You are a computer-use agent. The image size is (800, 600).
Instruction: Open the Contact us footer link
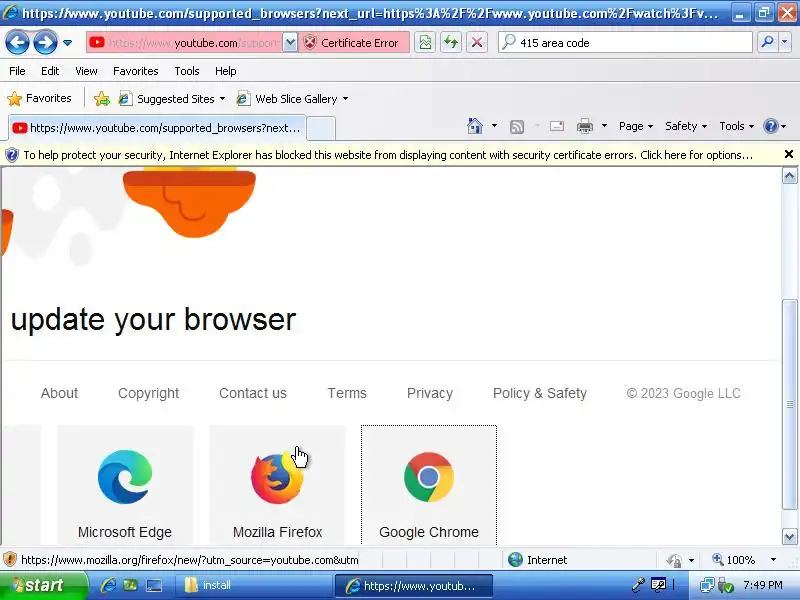pos(253,393)
